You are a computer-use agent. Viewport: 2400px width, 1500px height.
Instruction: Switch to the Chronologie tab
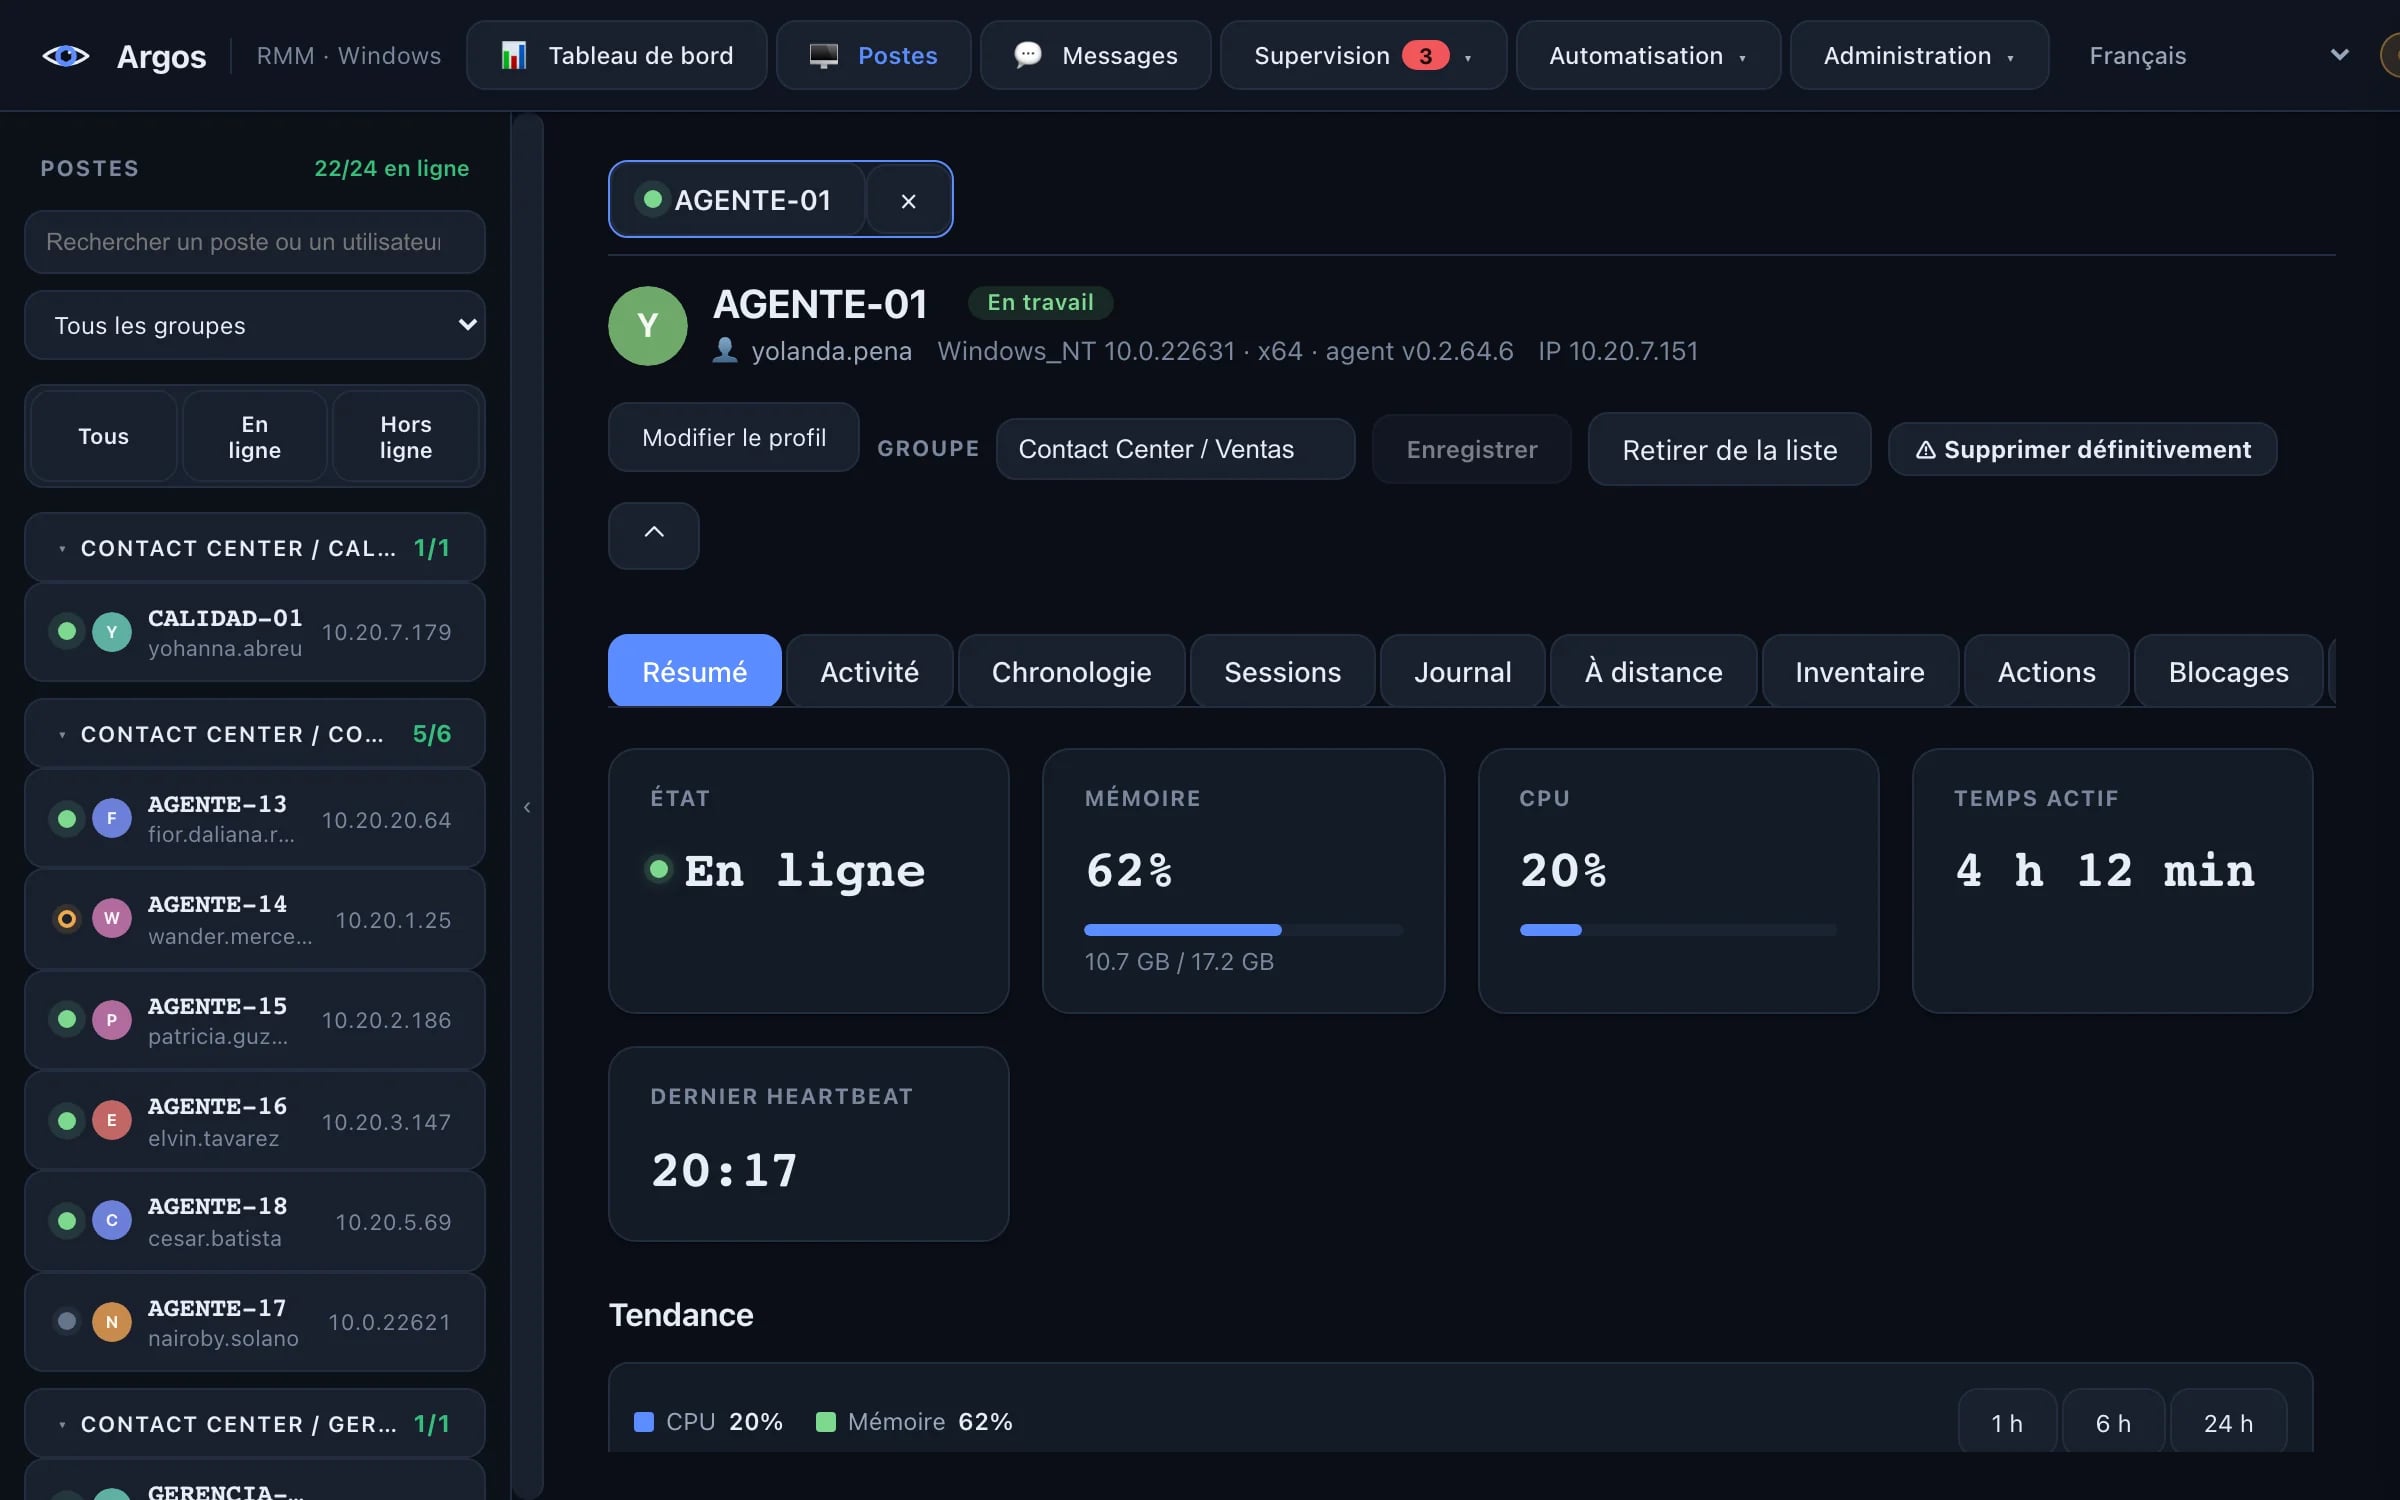[x=1071, y=671]
